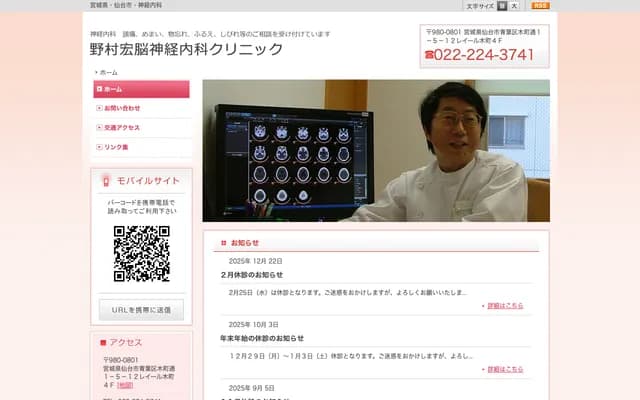
Task: Click the date 2025年 10月 3日
Action: [x=253, y=324]
